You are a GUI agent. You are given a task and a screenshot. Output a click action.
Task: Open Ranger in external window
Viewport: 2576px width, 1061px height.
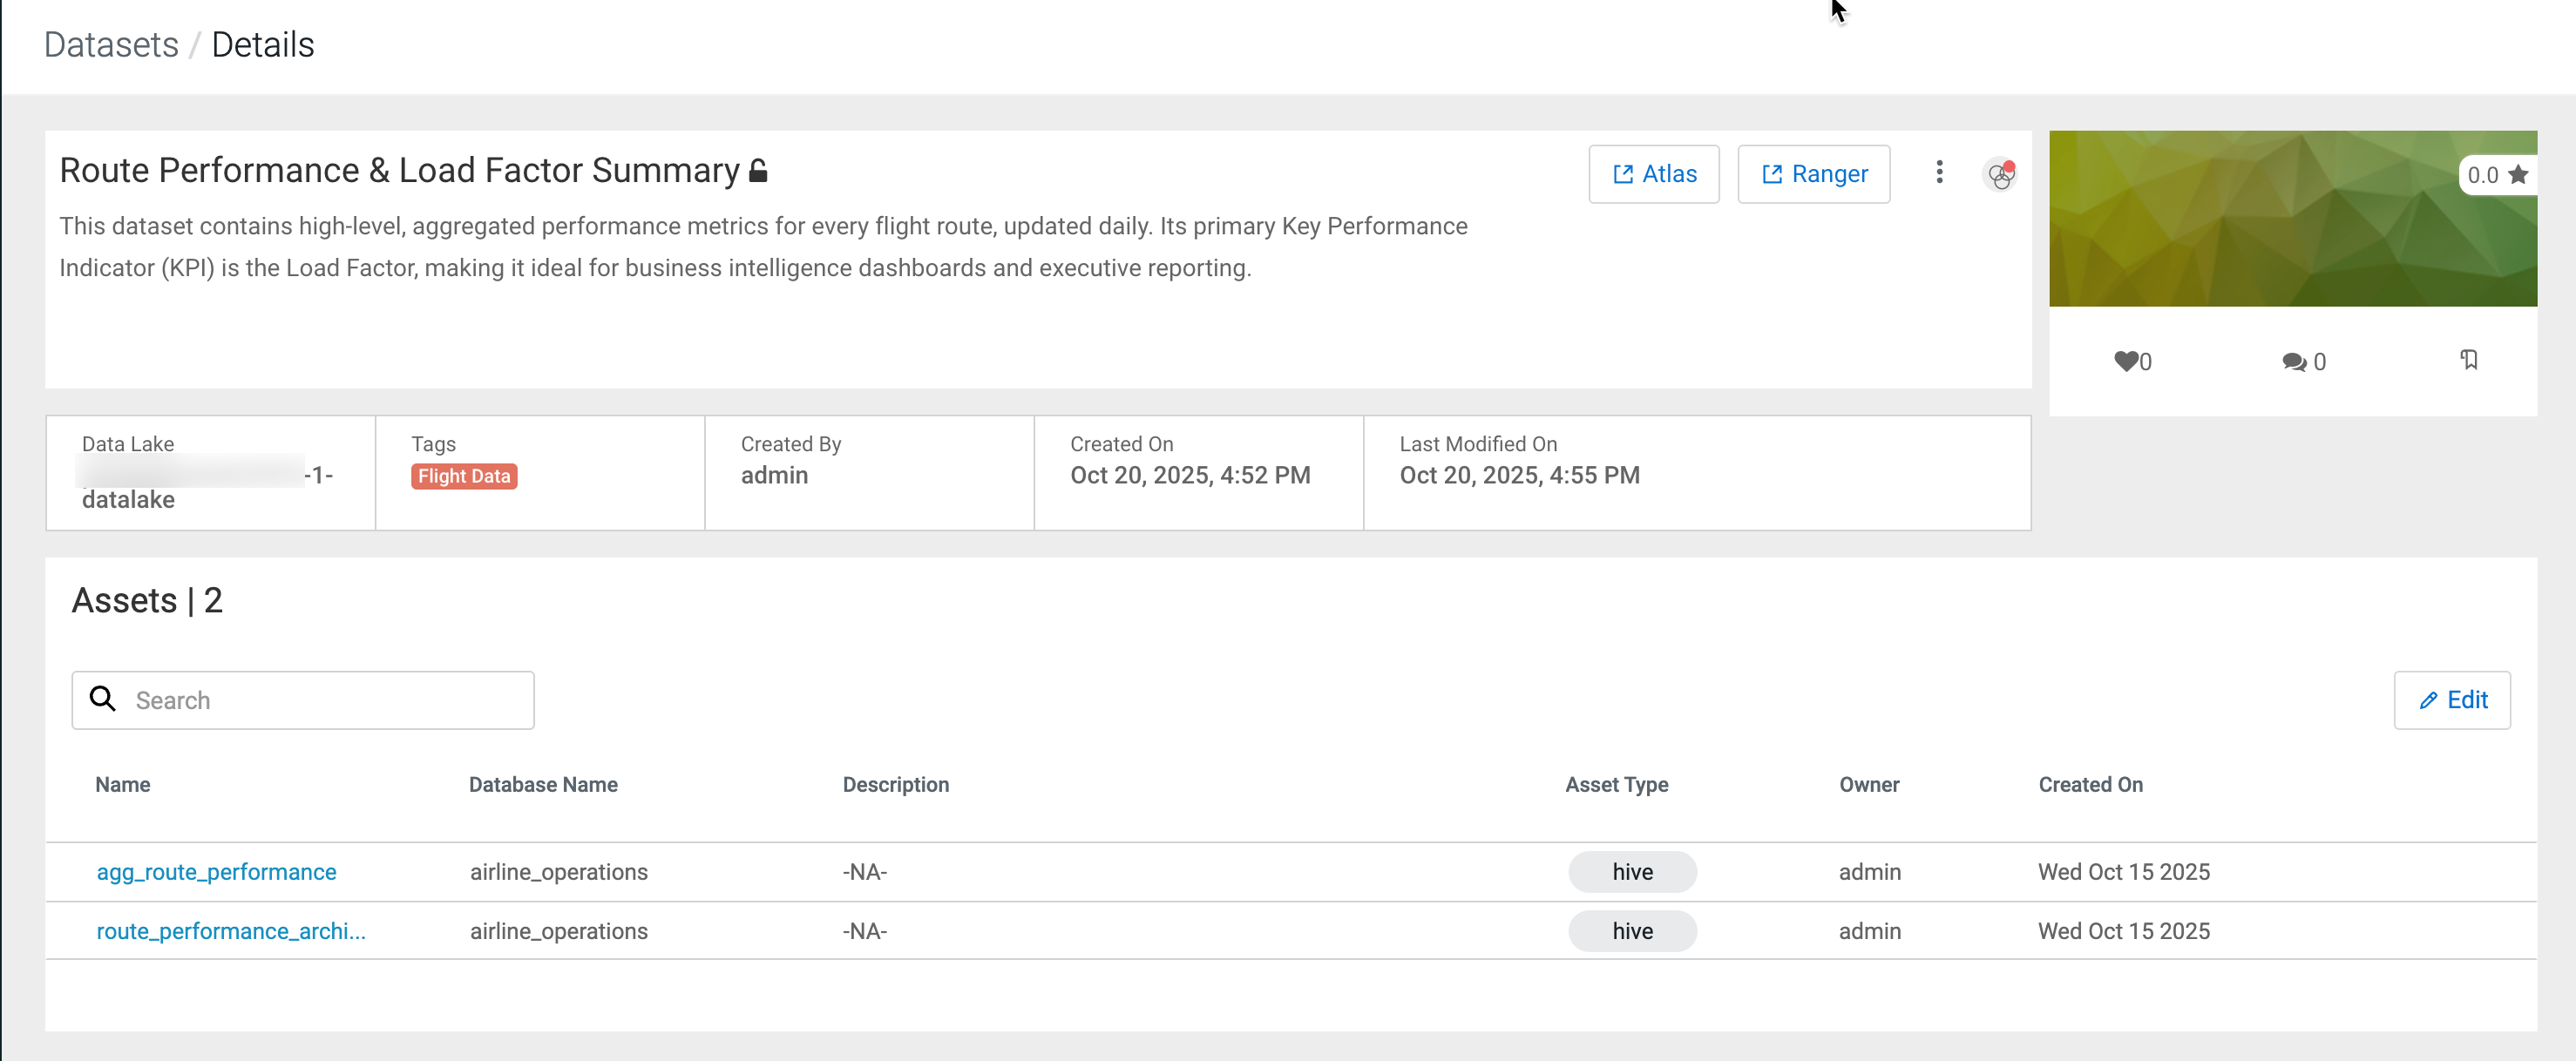tap(1813, 174)
